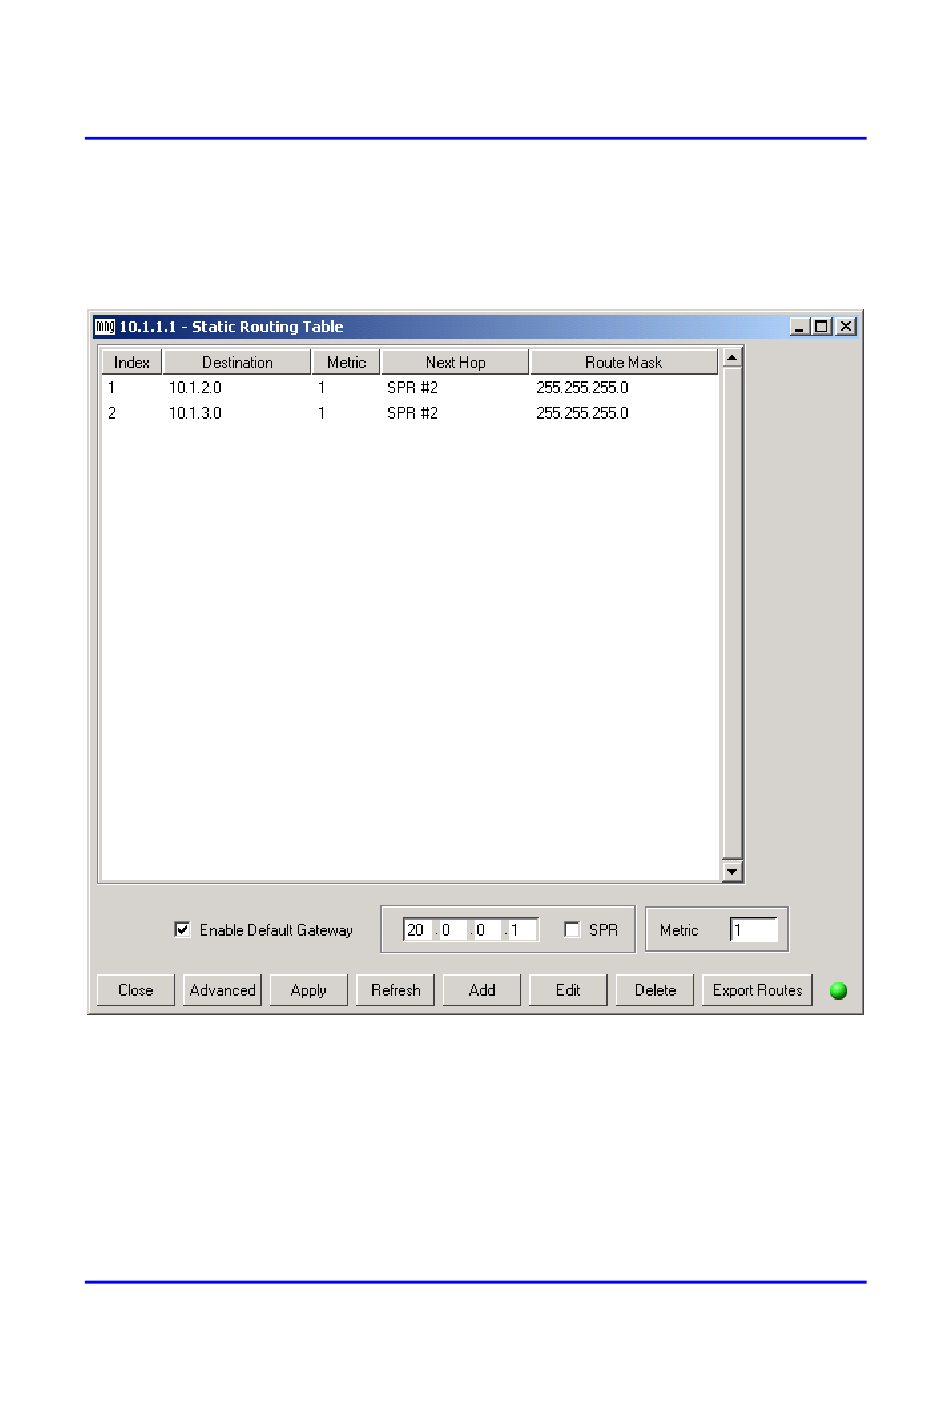Screen dimensions: 950x1420
Task: Maximize the Static Routing Table window
Action: 821,327
